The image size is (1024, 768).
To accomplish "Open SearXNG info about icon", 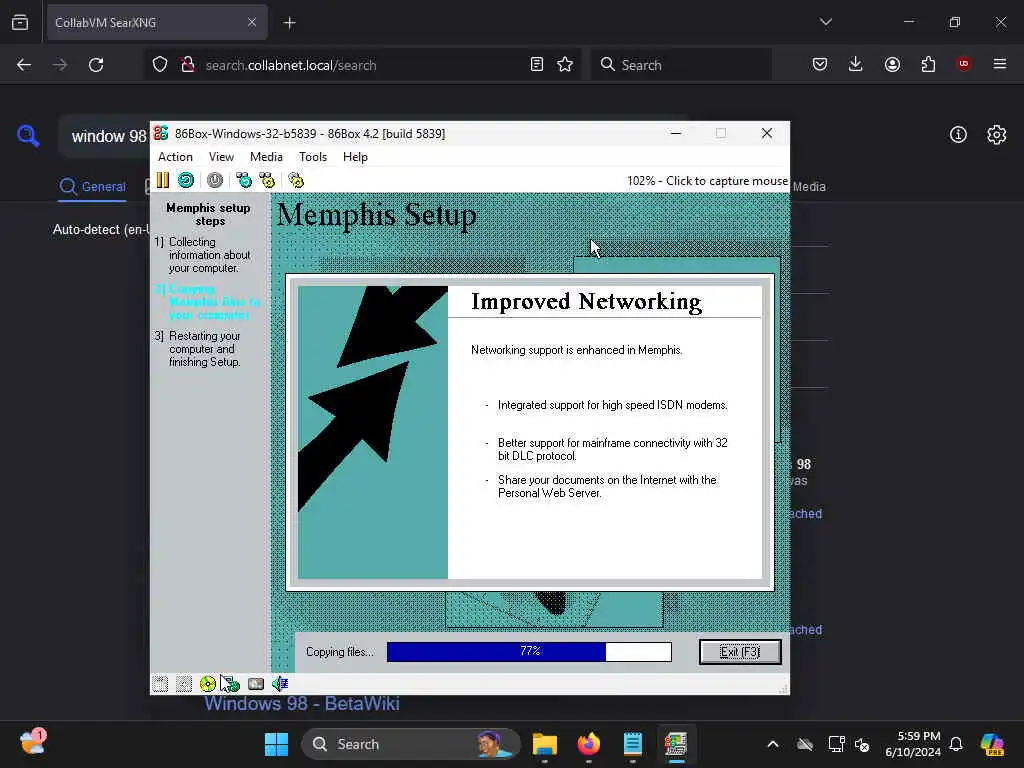I will (x=958, y=135).
